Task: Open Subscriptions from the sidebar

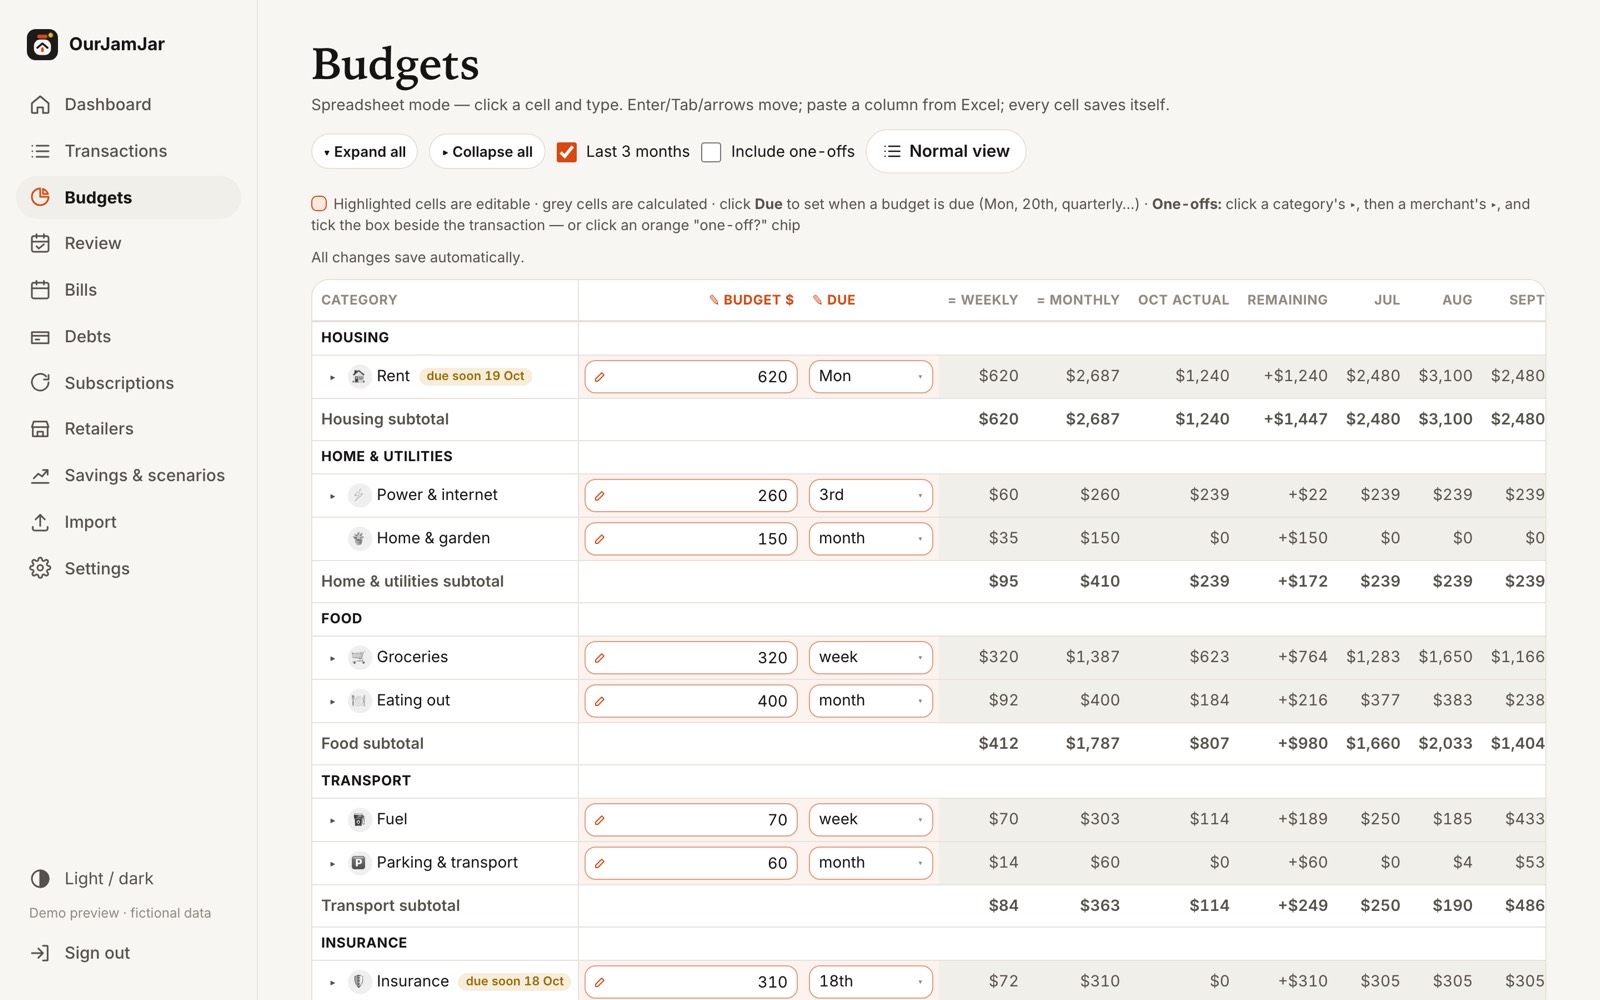Action: [128, 383]
